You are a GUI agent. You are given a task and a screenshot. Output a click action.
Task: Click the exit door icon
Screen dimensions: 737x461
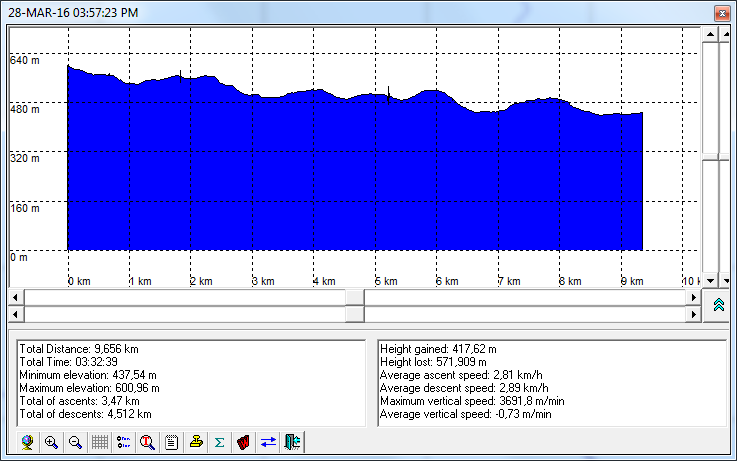click(x=291, y=442)
